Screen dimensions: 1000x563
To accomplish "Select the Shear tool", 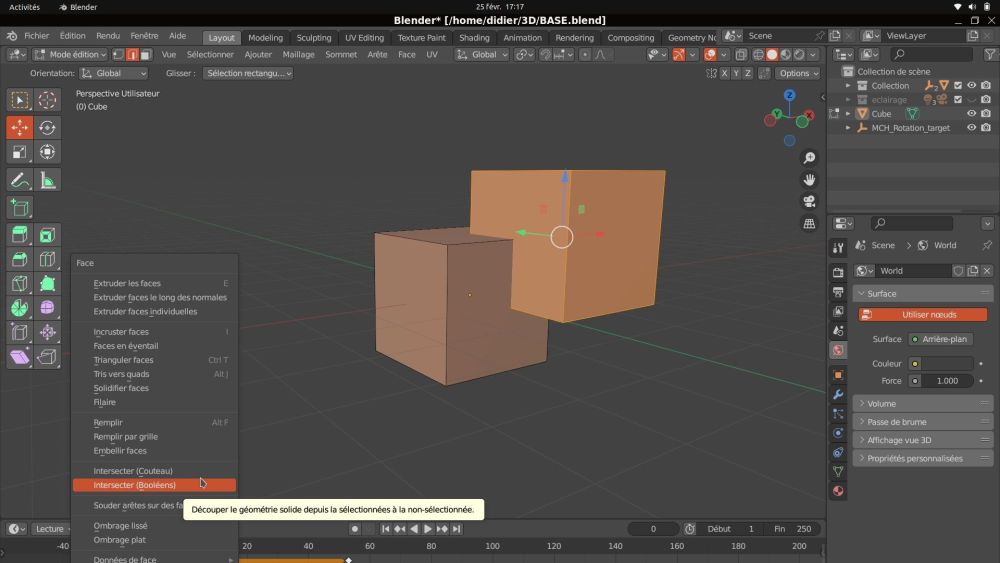I will click(x=19, y=357).
